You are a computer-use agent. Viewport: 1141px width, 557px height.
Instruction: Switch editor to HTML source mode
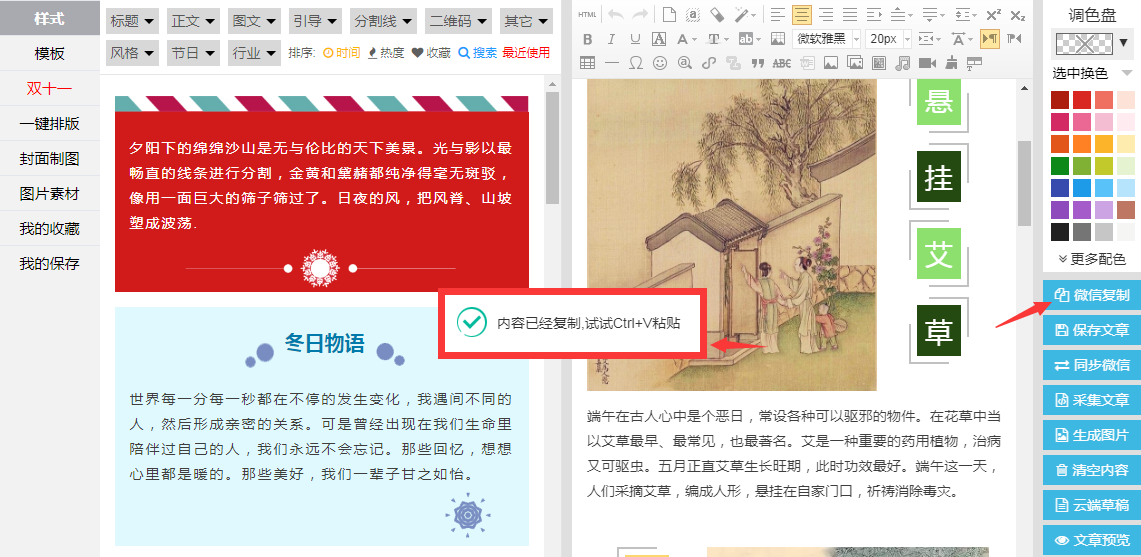[587, 15]
